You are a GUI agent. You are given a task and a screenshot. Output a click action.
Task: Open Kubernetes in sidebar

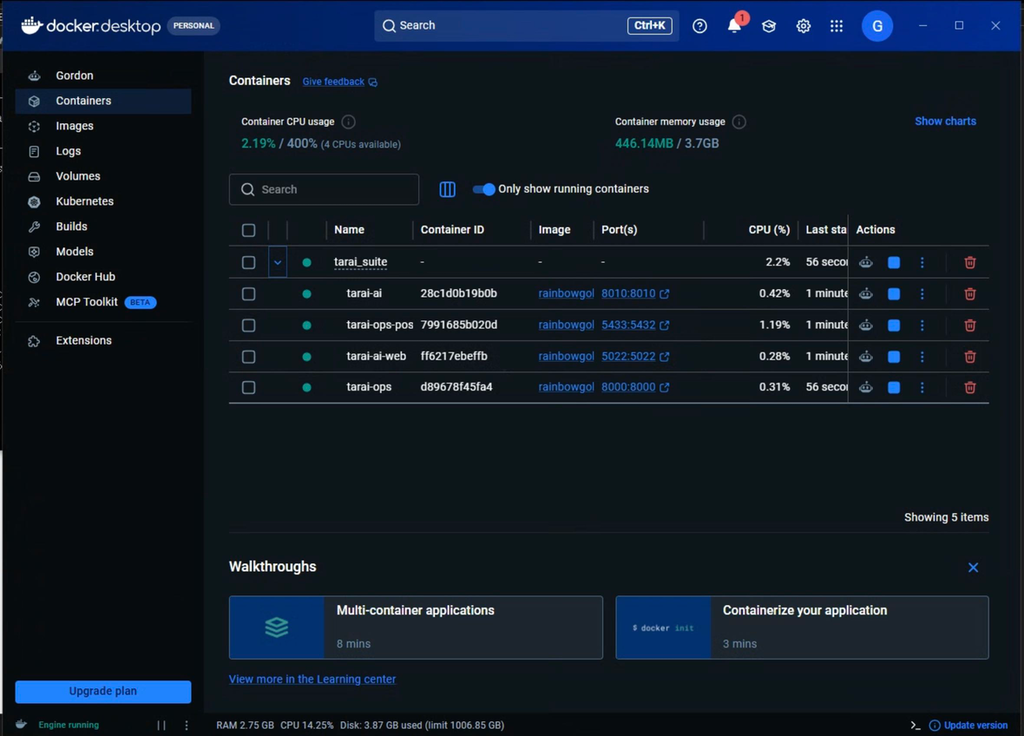[103, 202]
